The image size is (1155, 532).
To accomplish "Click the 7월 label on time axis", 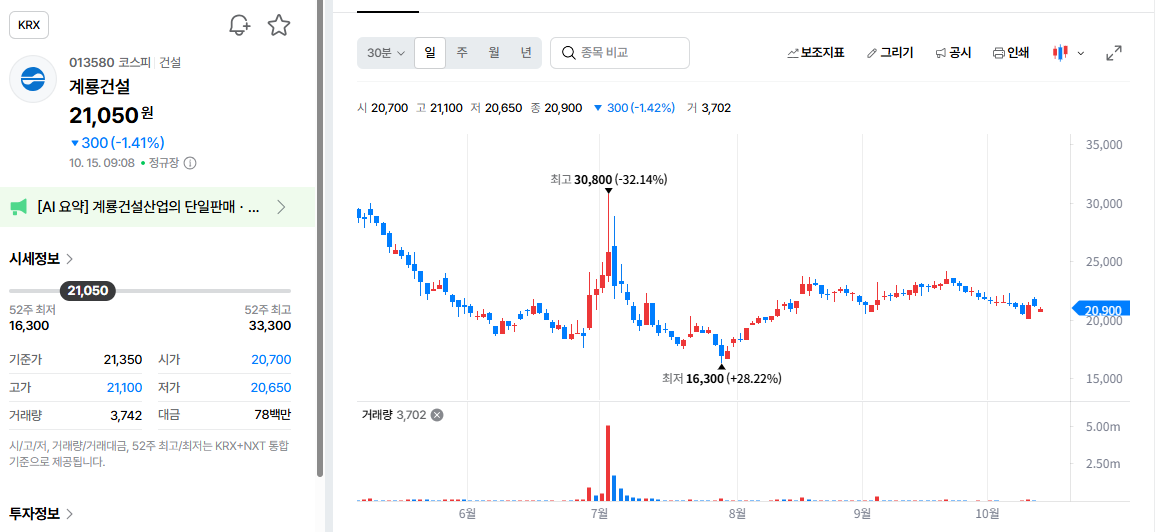I will pos(600,513).
